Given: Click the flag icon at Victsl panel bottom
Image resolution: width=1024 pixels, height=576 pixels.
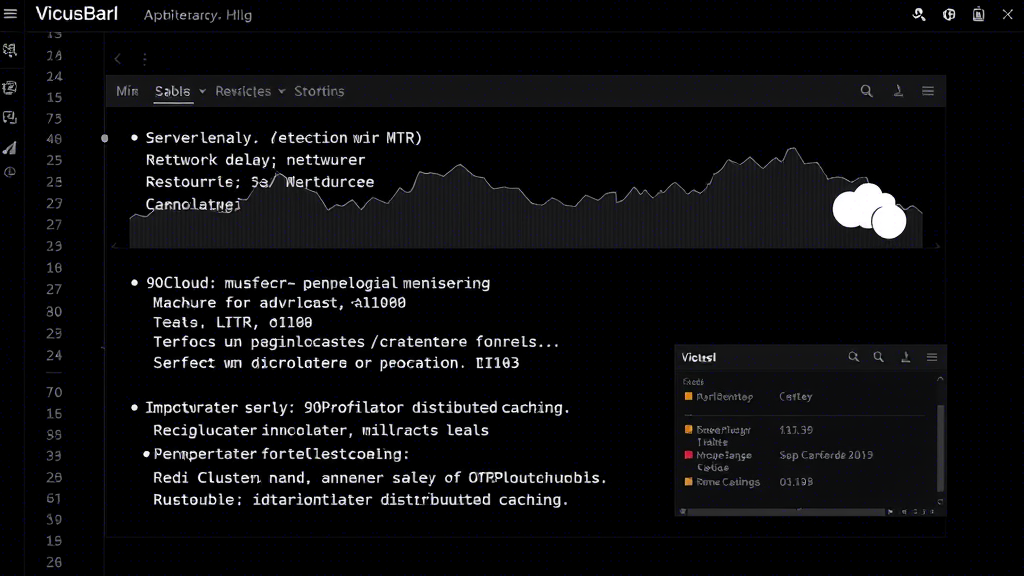Looking at the screenshot, I should pyautogui.click(x=891, y=512).
